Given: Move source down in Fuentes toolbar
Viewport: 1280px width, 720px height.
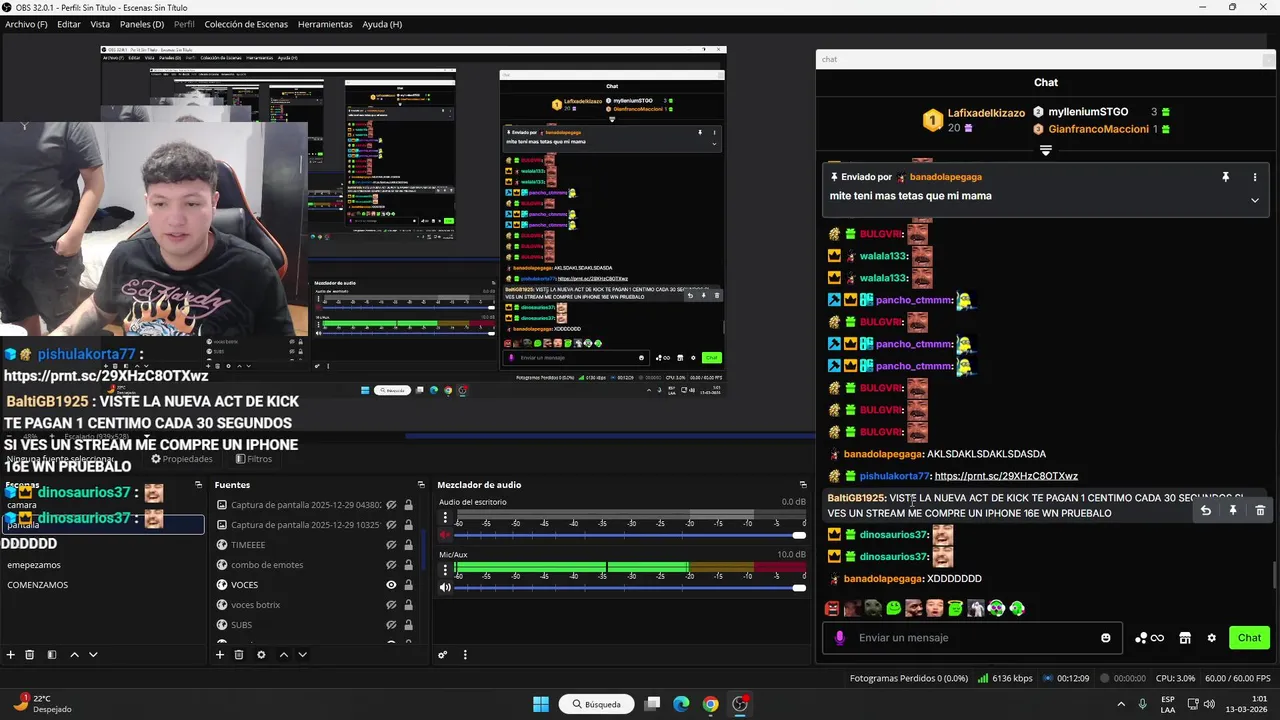Looking at the screenshot, I should click(x=302, y=655).
